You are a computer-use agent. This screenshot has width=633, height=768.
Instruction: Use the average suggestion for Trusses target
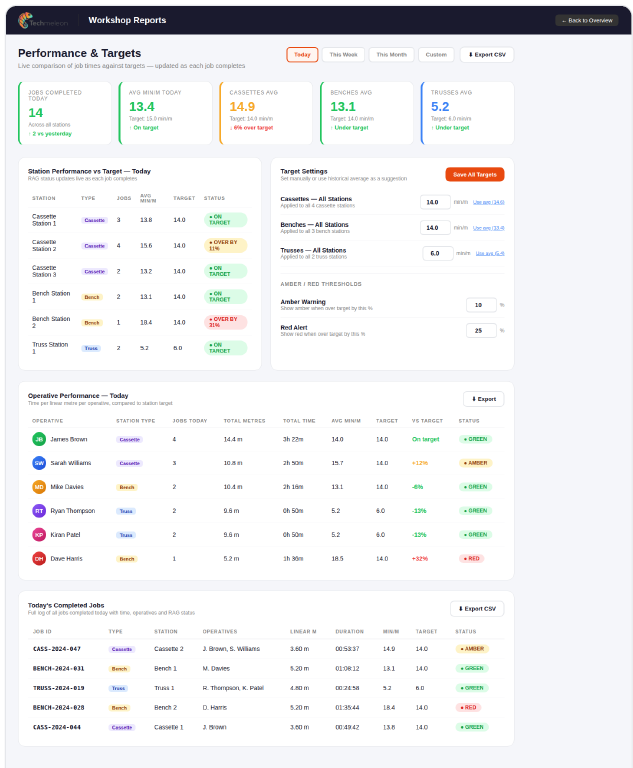click(x=490, y=253)
